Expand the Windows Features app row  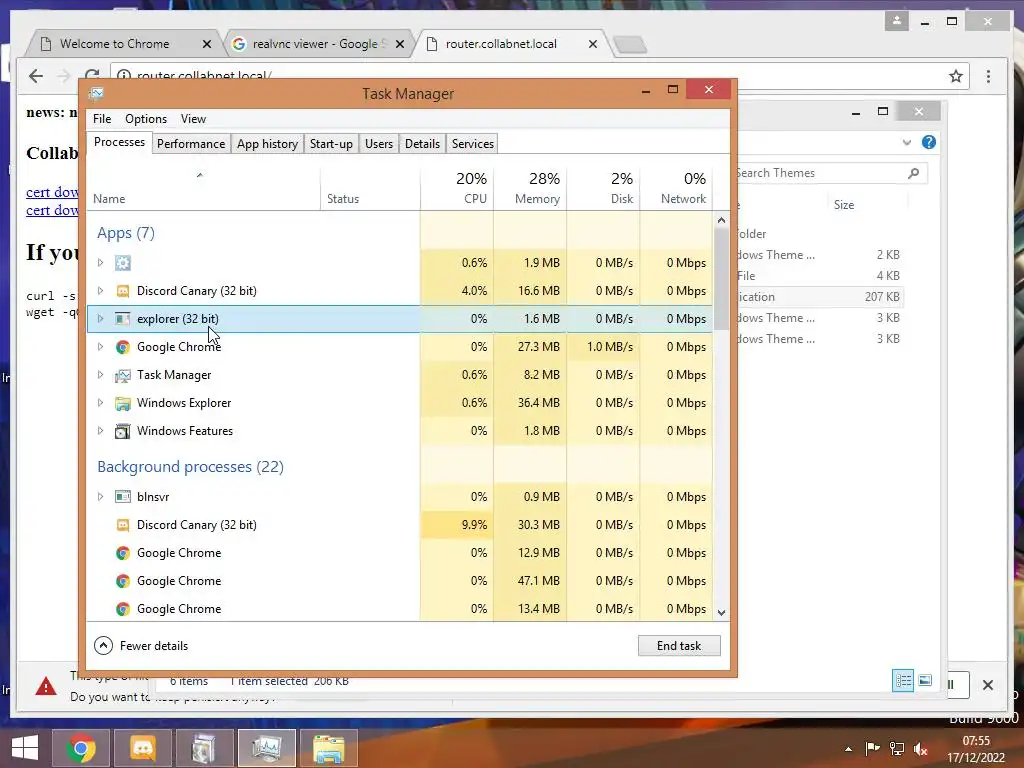pos(100,431)
